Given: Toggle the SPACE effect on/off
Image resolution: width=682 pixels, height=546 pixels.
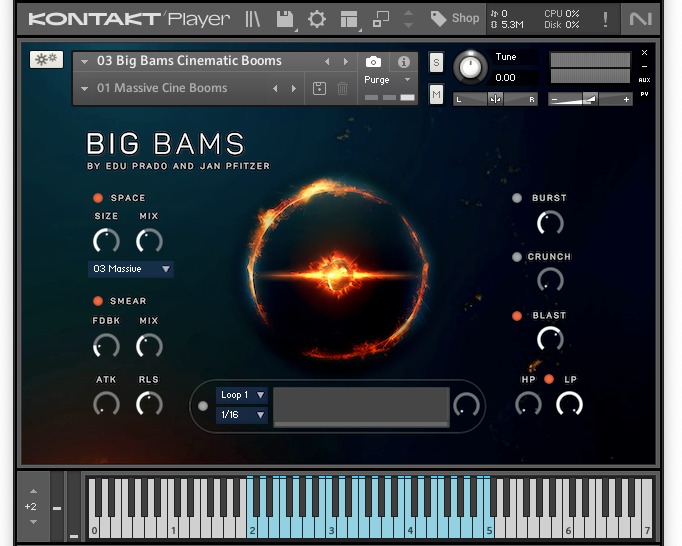Looking at the screenshot, I should (x=98, y=198).
